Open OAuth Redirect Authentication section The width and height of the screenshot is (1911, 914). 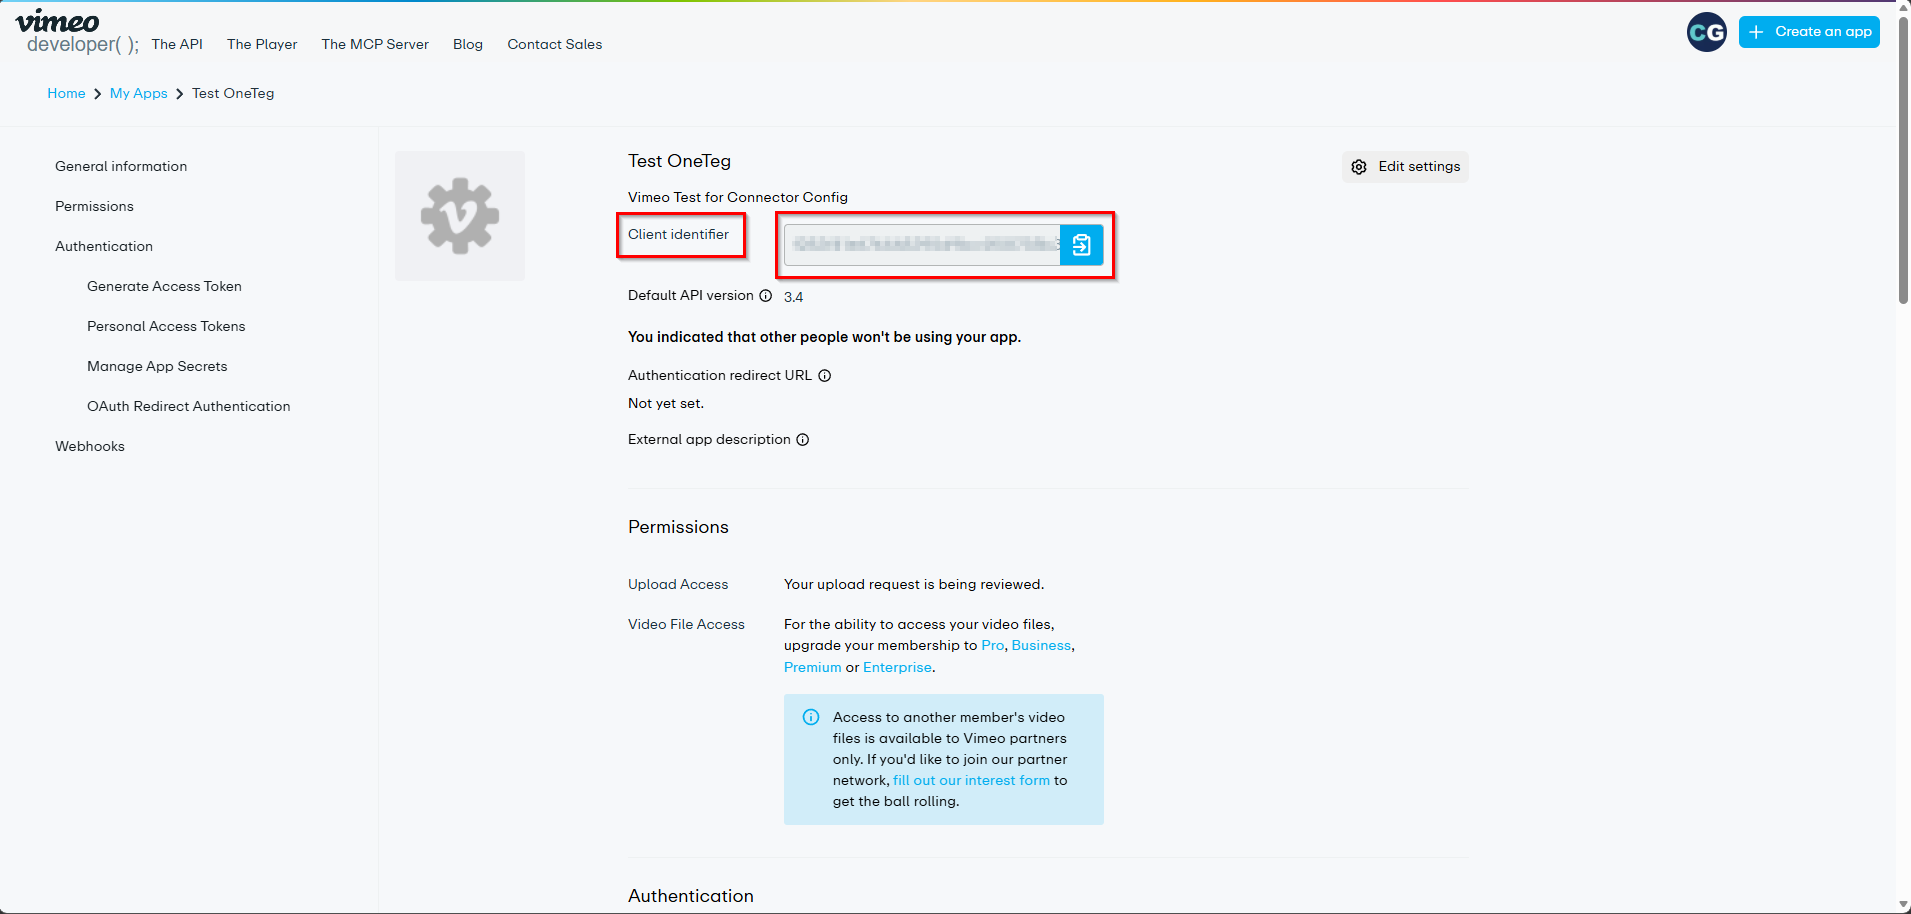coord(189,406)
